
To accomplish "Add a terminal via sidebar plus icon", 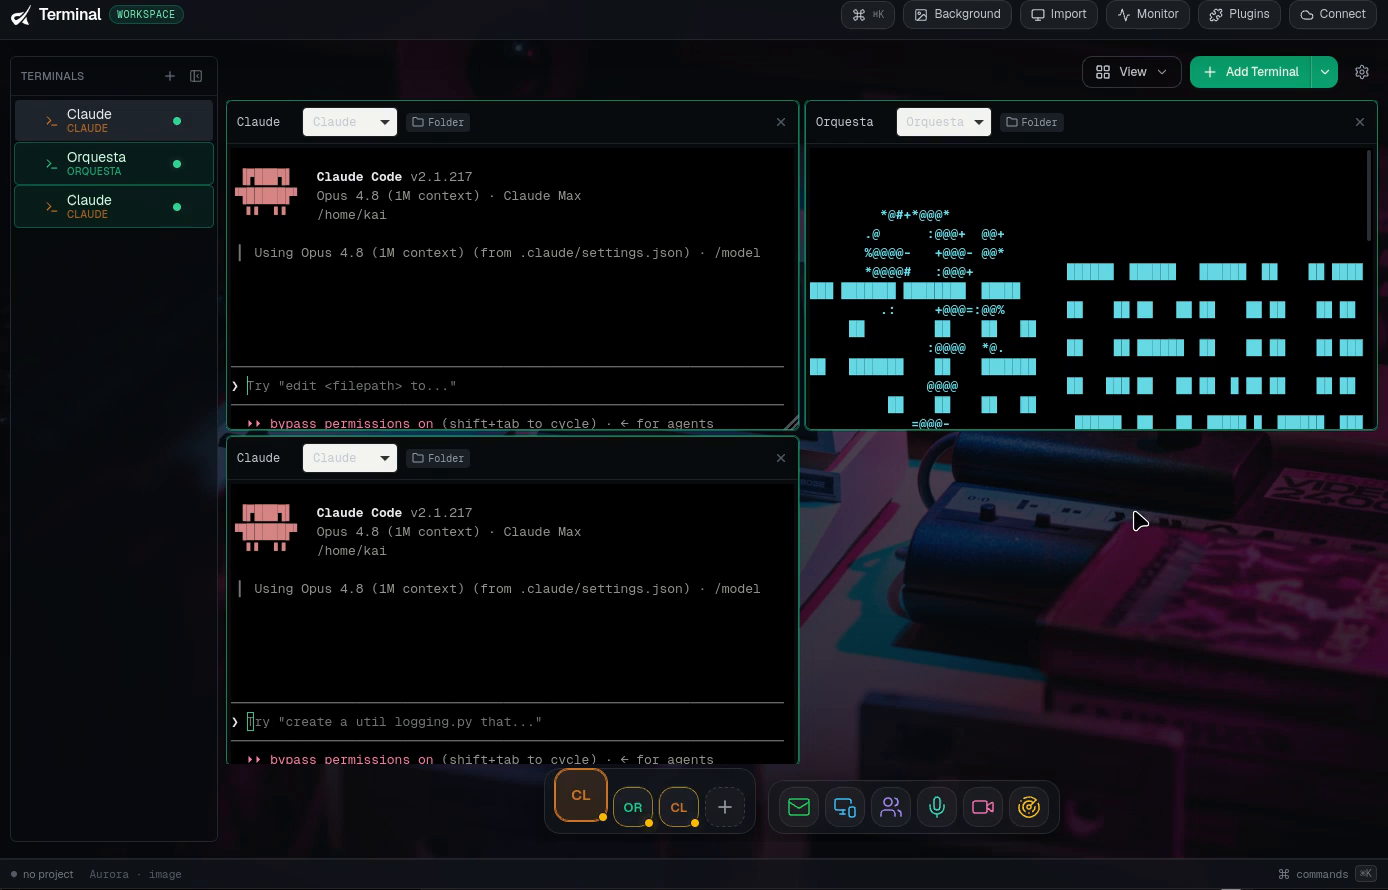I will pos(170,76).
